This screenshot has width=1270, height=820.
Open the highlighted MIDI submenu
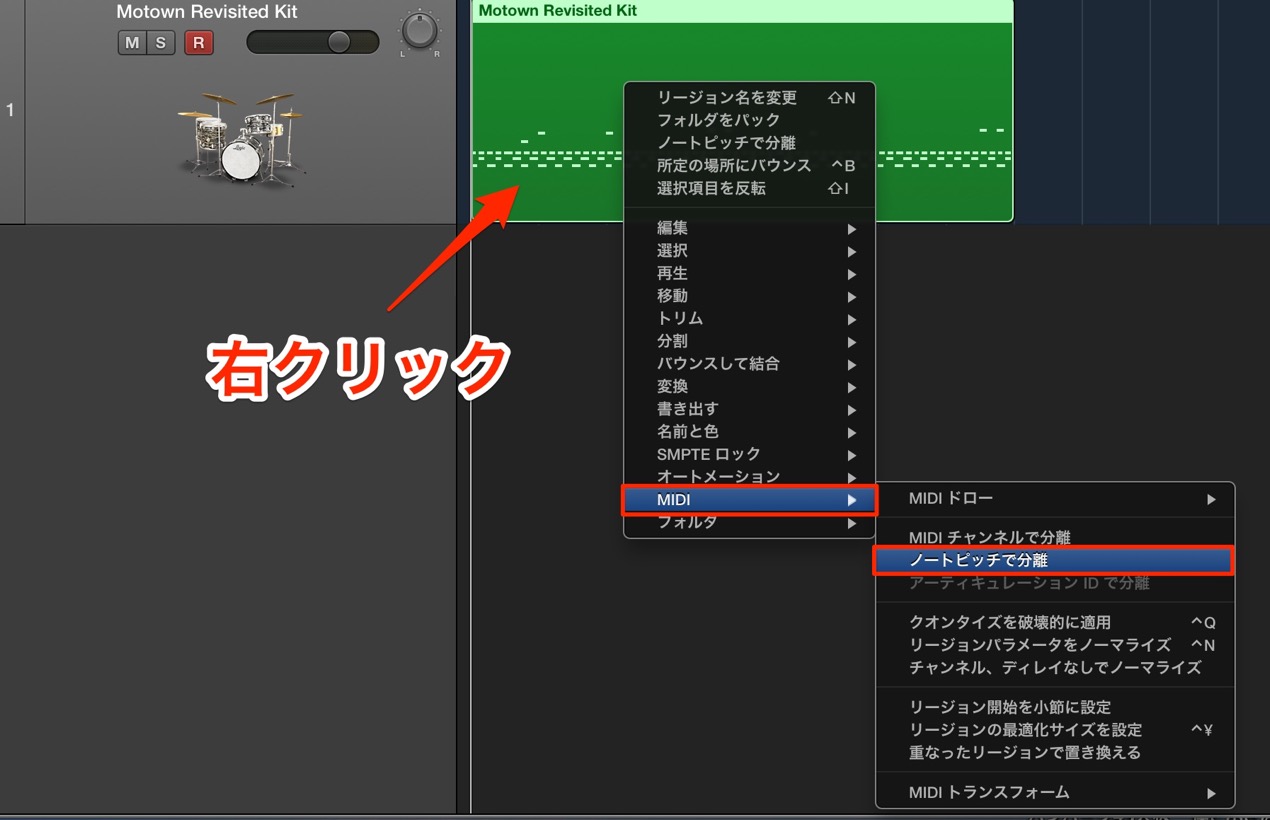(750, 500)
